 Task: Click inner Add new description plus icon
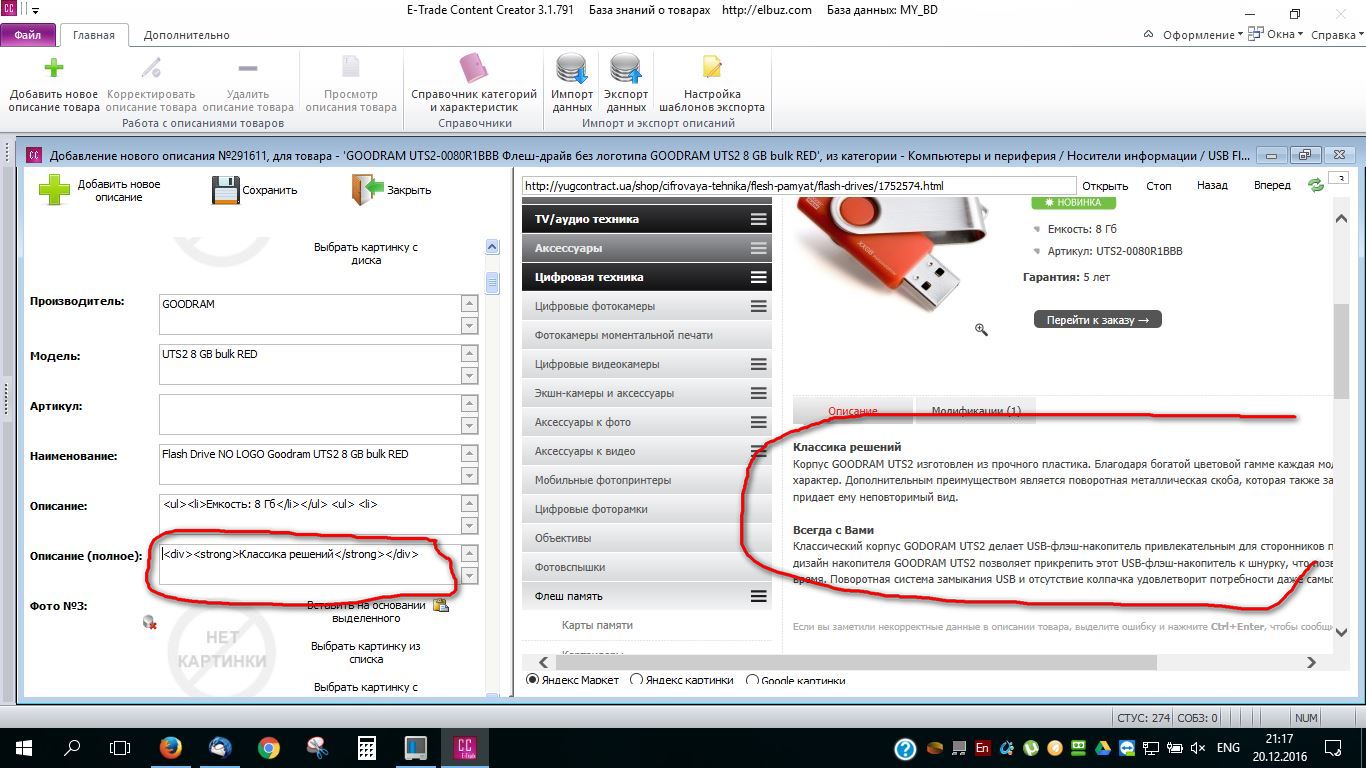[x=54, y=190]
